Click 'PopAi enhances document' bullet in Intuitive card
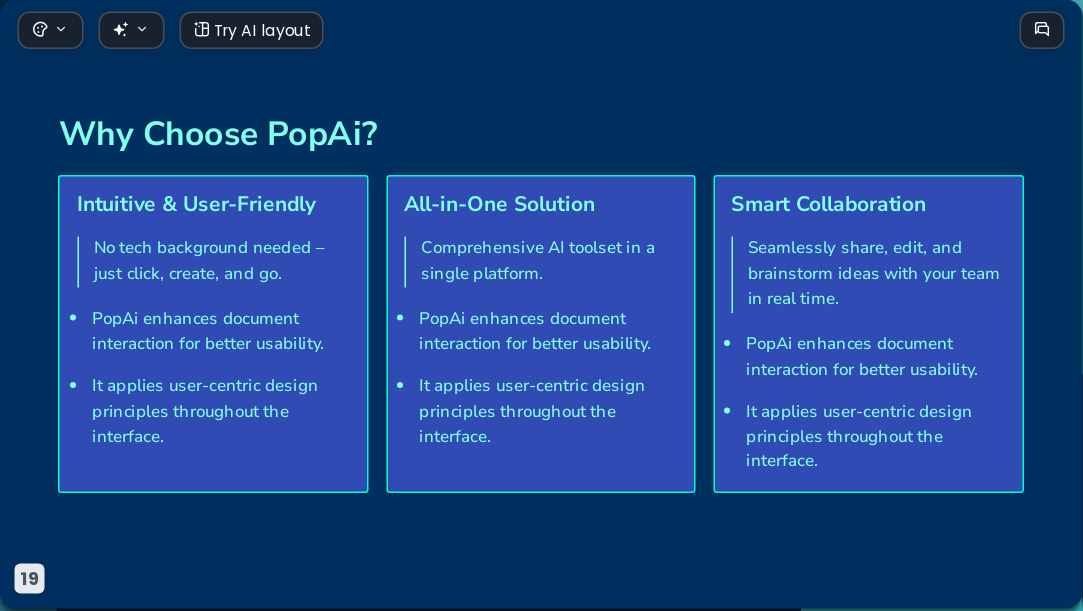 (x=207, y=331)
